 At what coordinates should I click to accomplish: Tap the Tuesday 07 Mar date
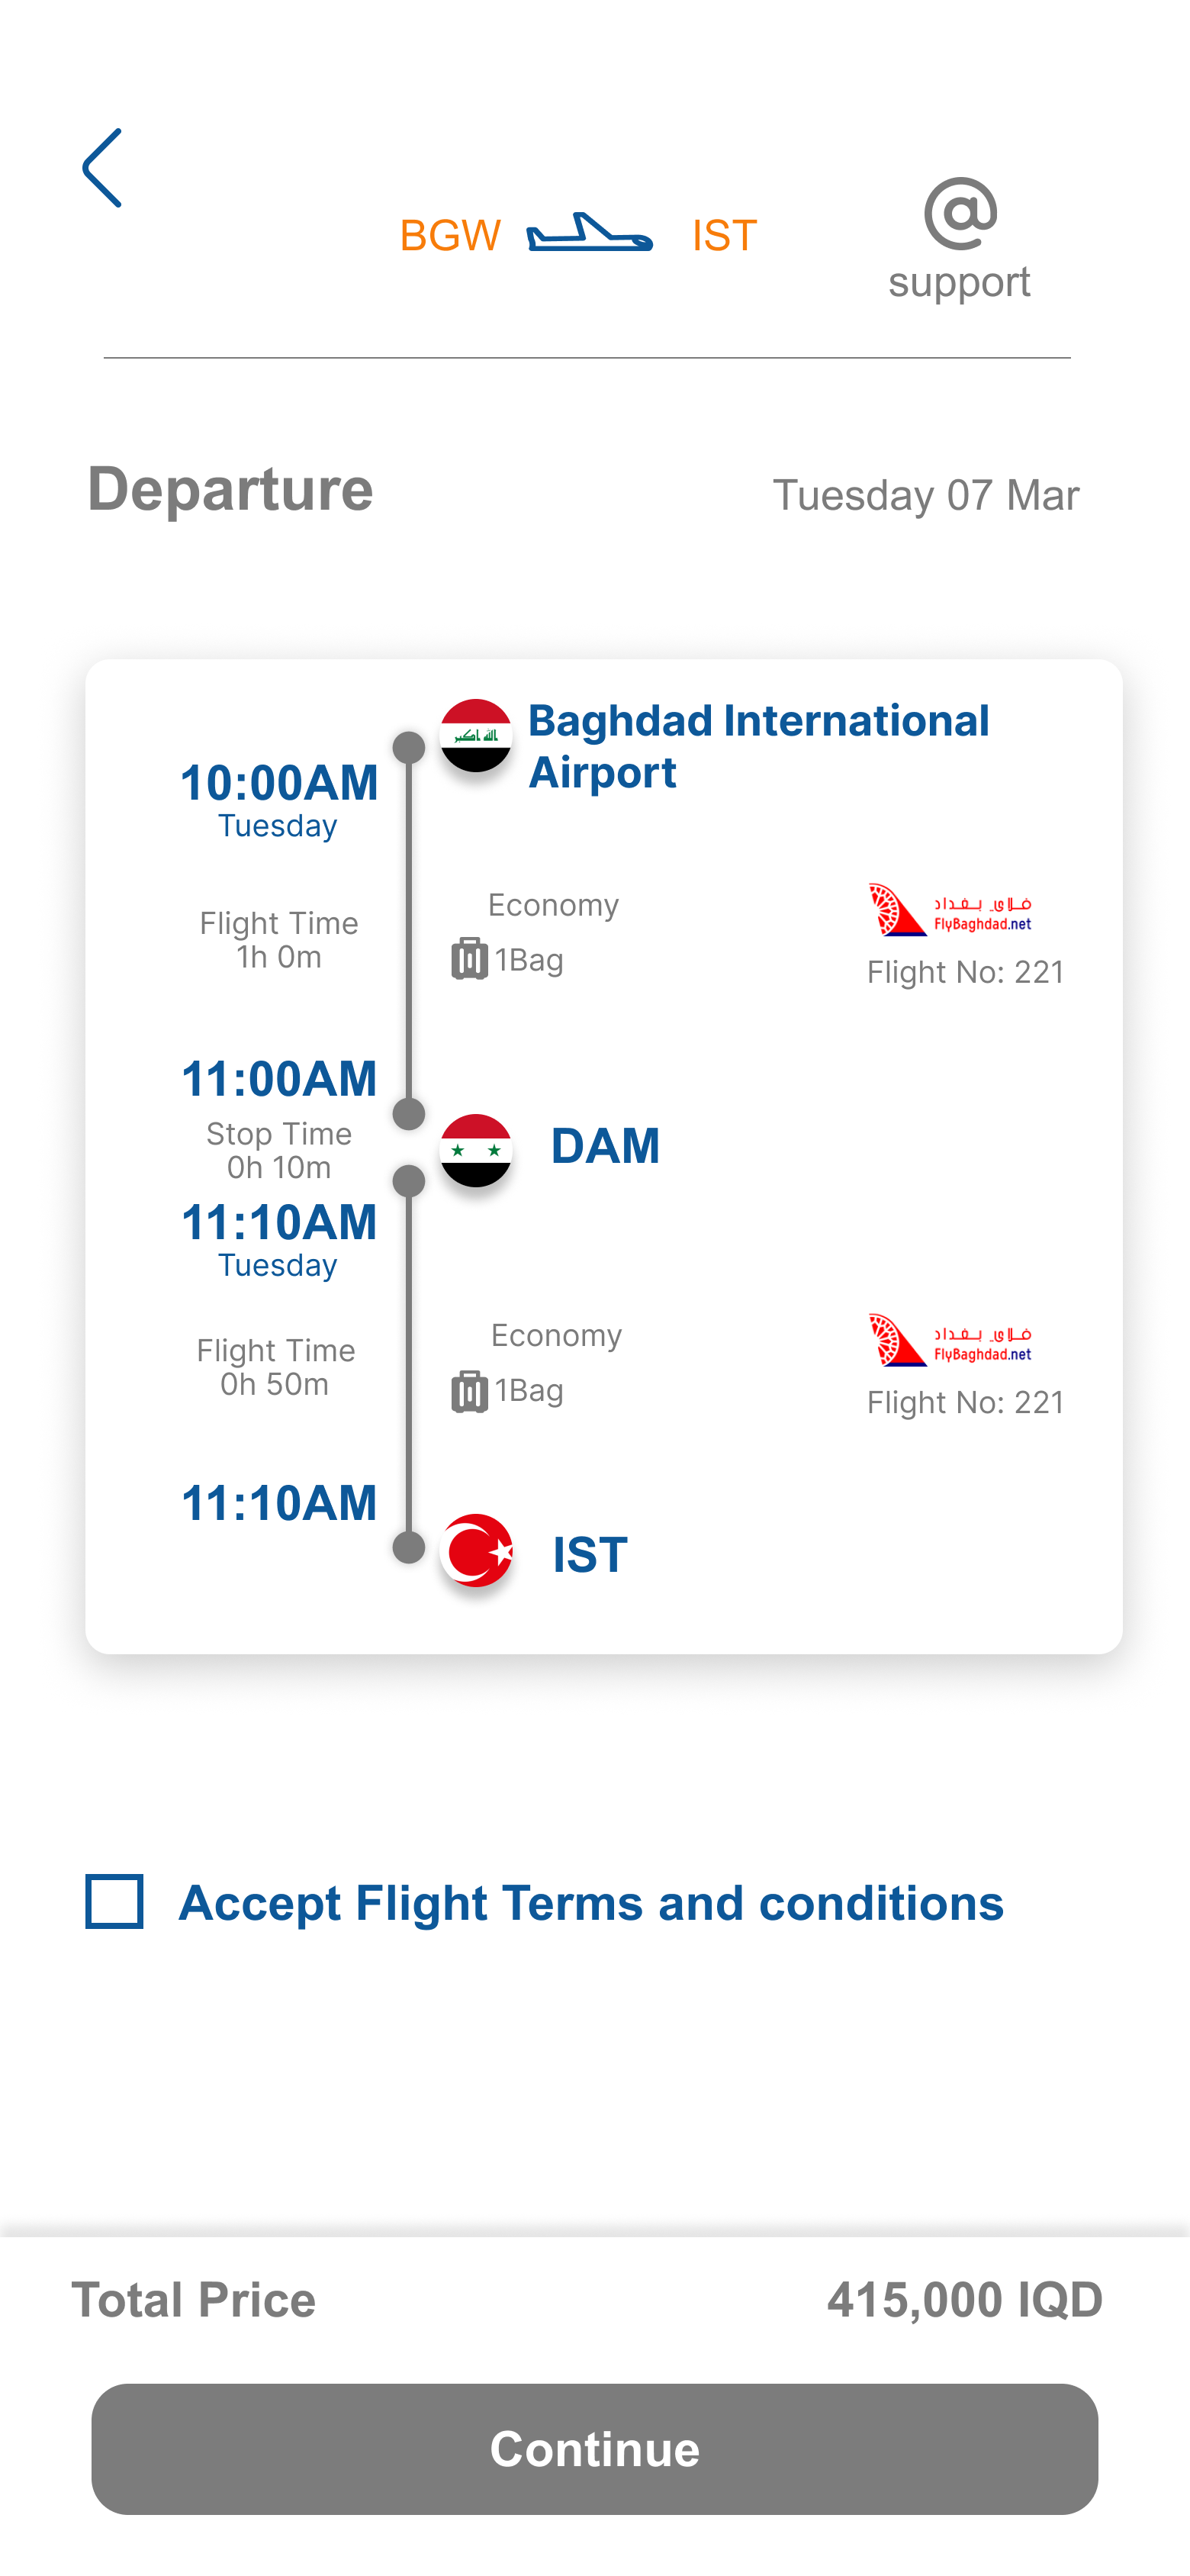[x=925, y=495]
